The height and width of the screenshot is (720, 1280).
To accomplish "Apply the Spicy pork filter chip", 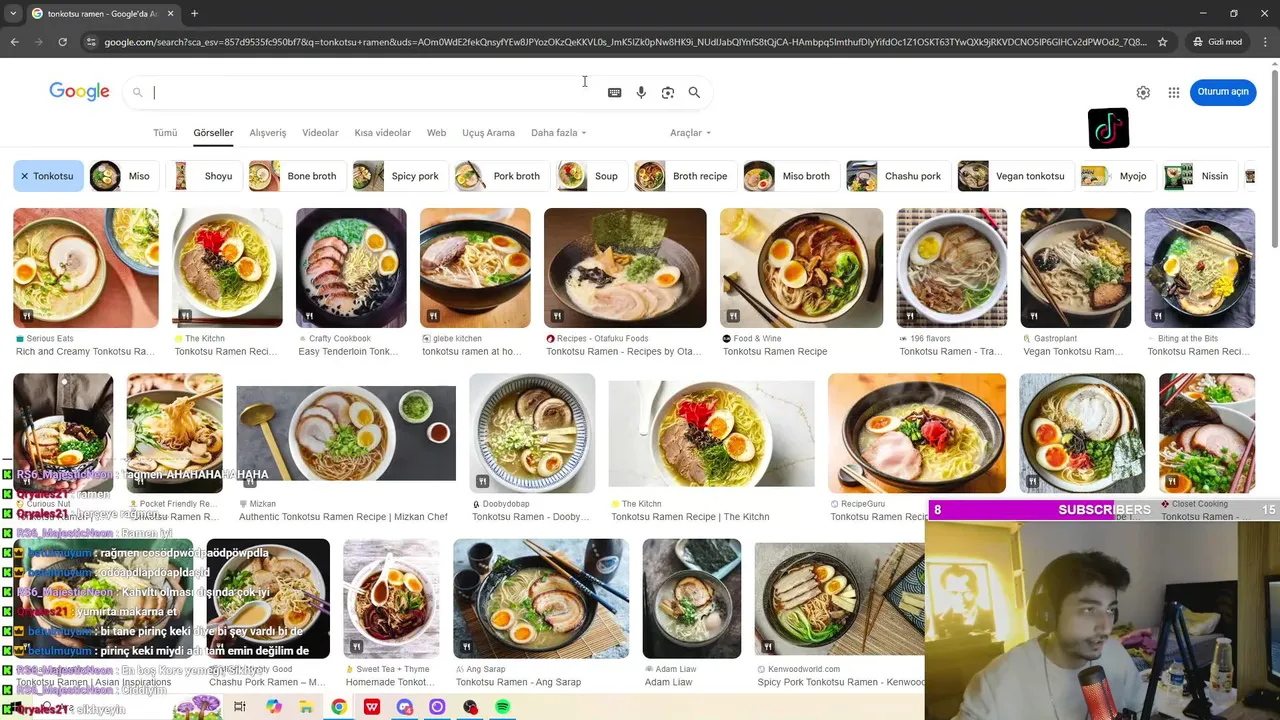I will point(400,176).
